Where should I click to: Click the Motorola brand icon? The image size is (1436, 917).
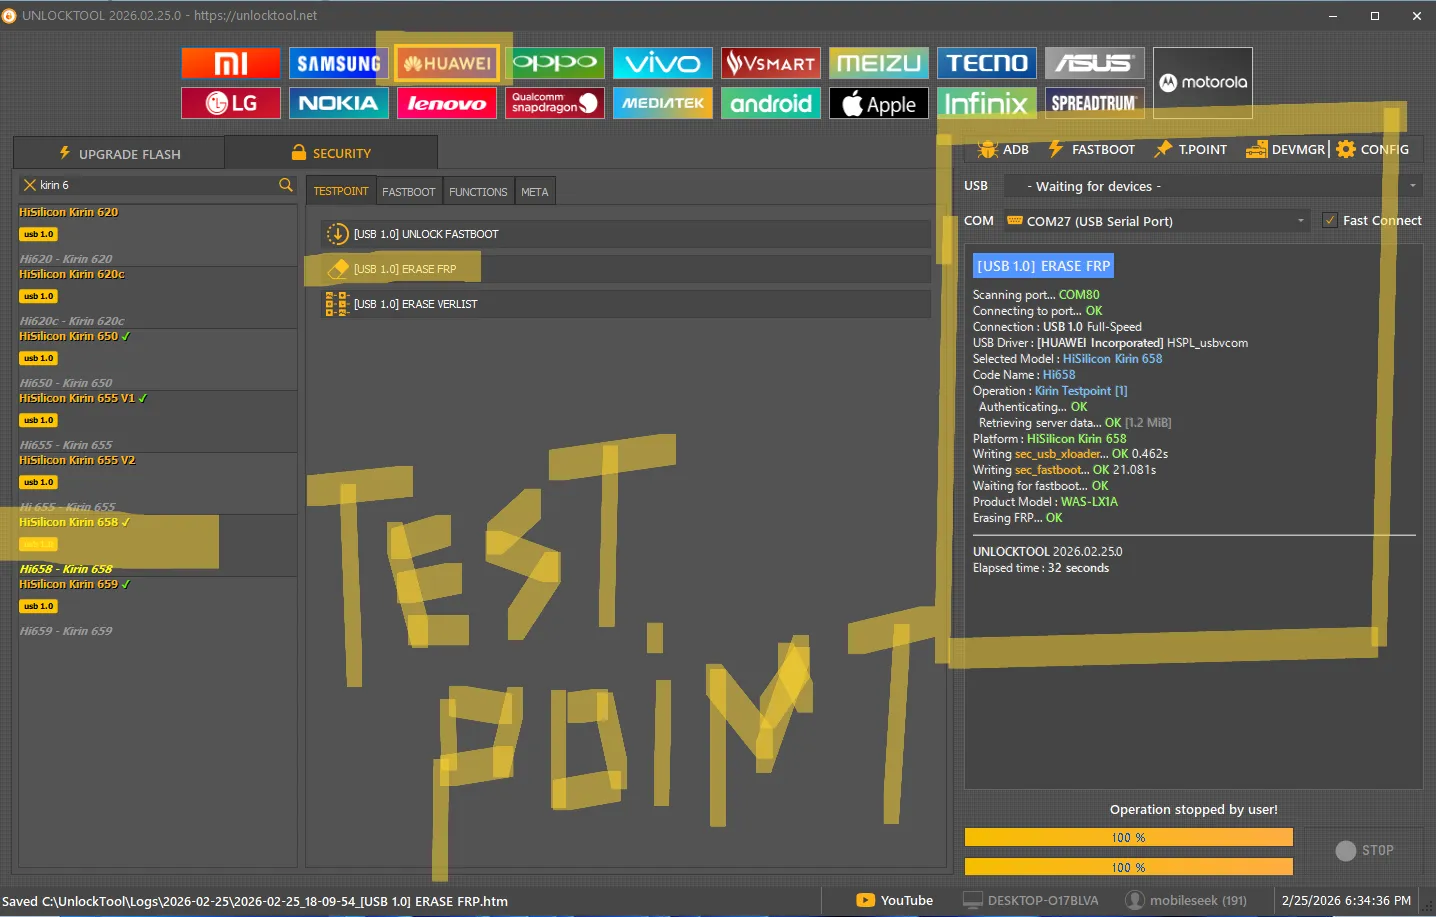point(1202,83)
